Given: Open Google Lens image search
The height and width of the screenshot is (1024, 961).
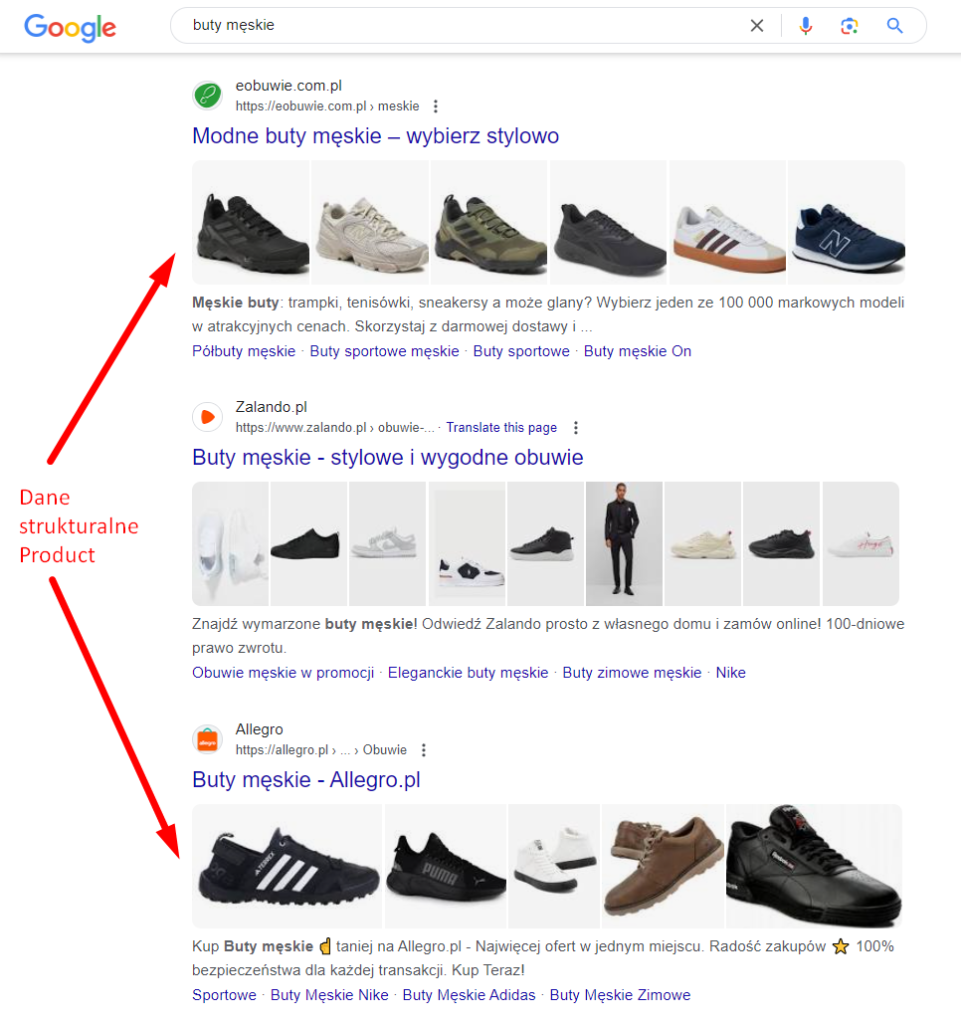Looking at the screenshot, I should click(850, 26).
